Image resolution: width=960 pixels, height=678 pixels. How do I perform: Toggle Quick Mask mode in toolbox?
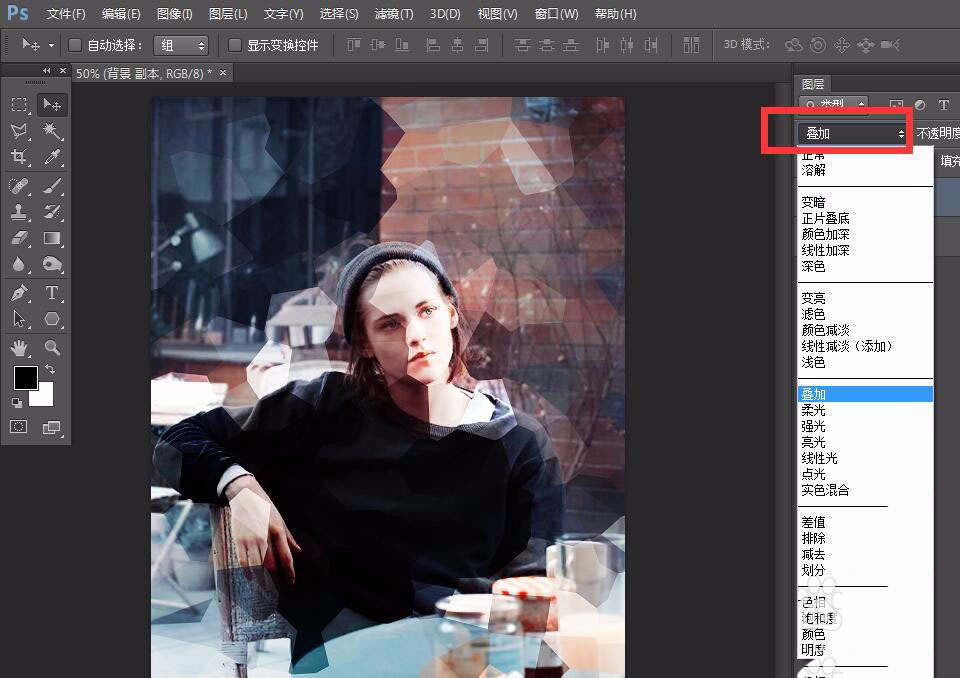(19, 427)
